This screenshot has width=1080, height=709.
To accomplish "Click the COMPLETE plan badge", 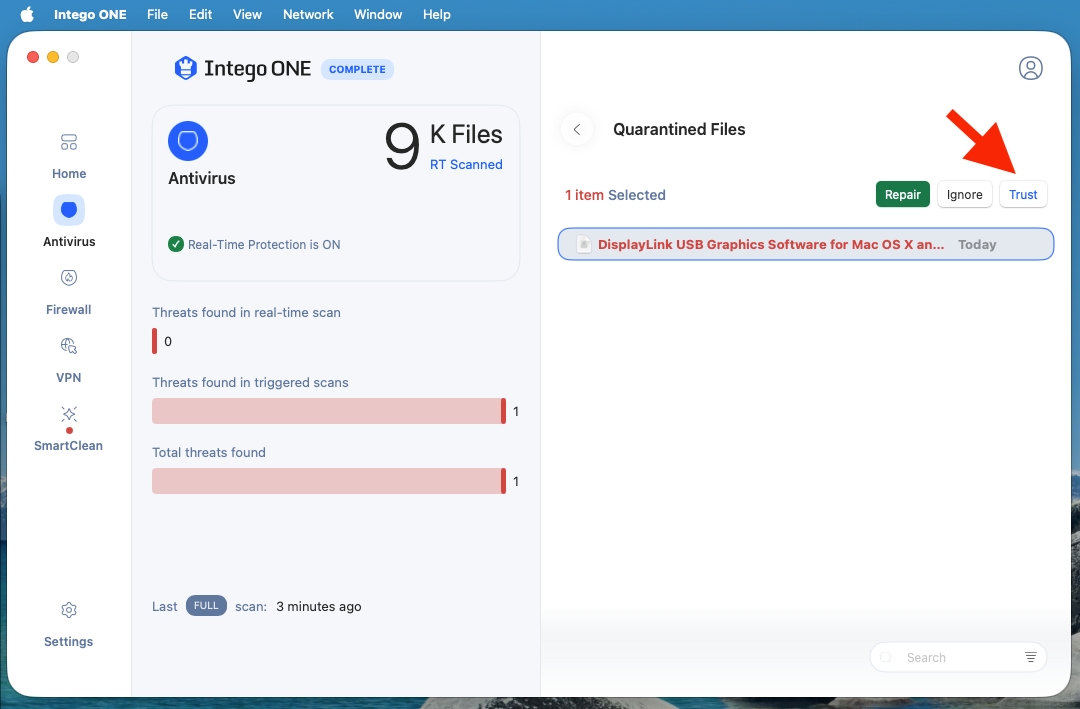I will point(357,70).
